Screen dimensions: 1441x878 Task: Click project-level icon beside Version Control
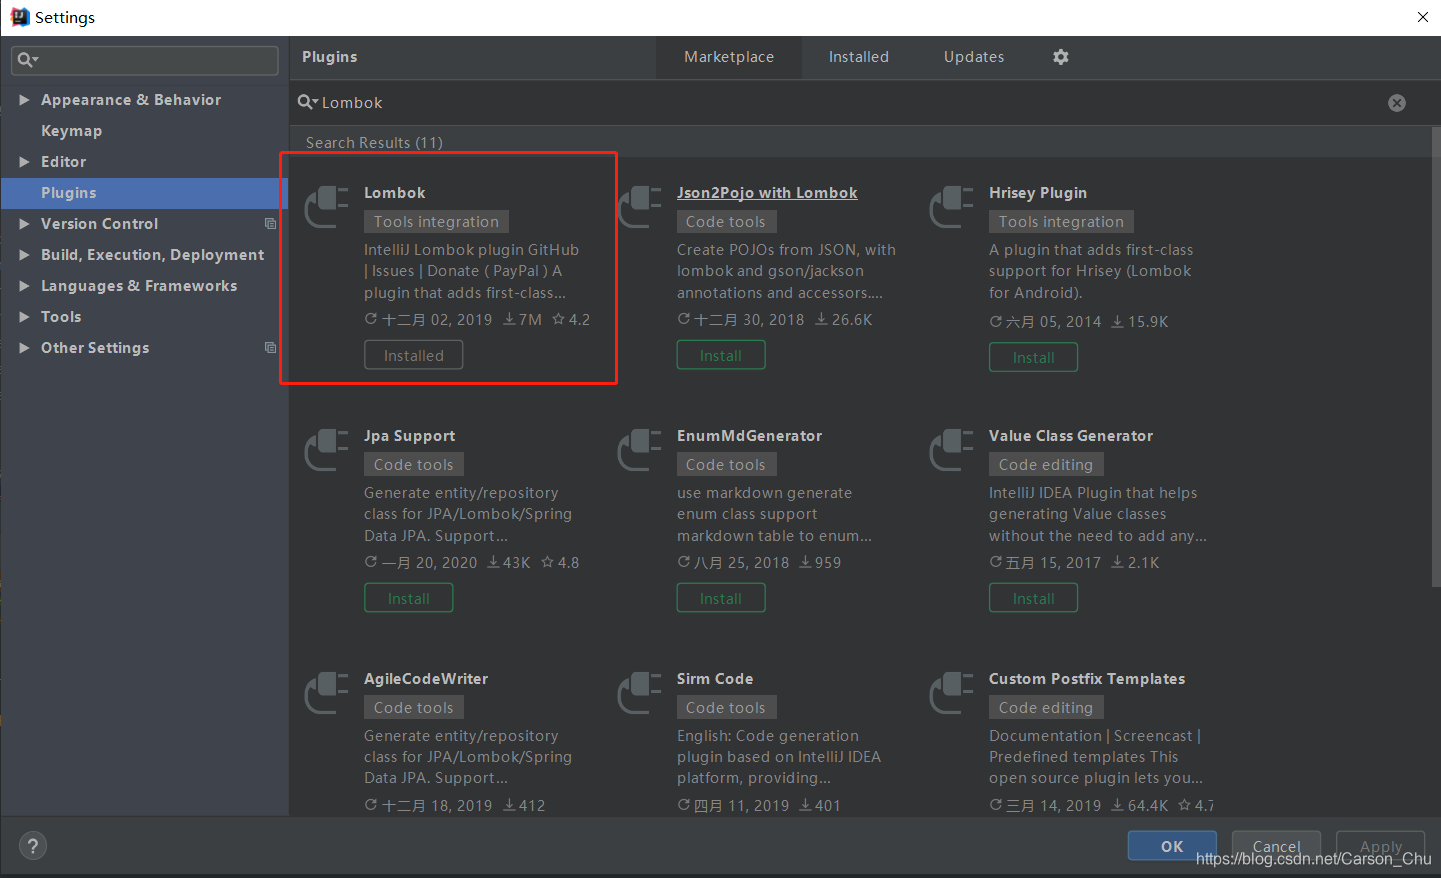[x=270, y=224]
